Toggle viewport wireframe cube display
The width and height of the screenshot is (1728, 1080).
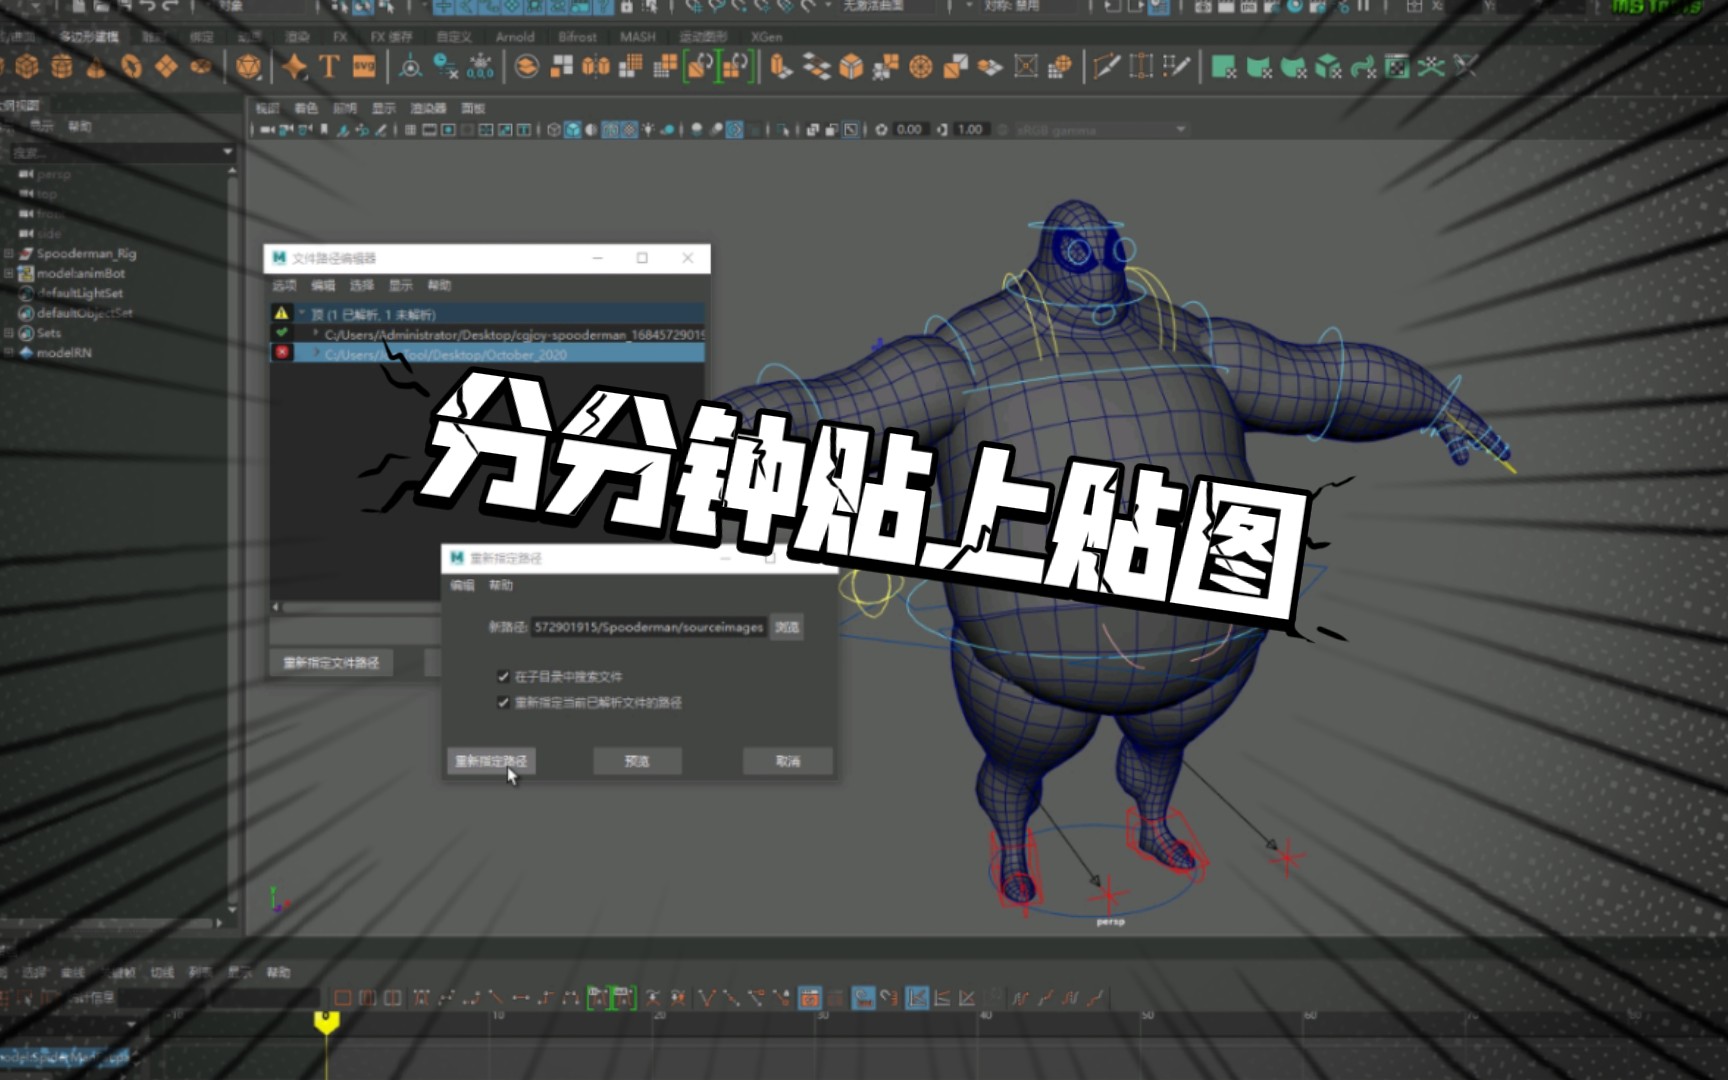click(x=554, y=130)
